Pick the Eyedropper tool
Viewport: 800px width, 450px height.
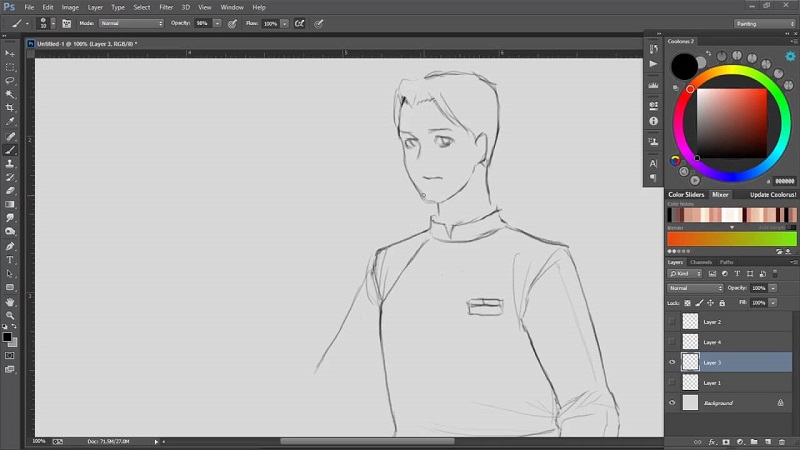coord(10,121)
